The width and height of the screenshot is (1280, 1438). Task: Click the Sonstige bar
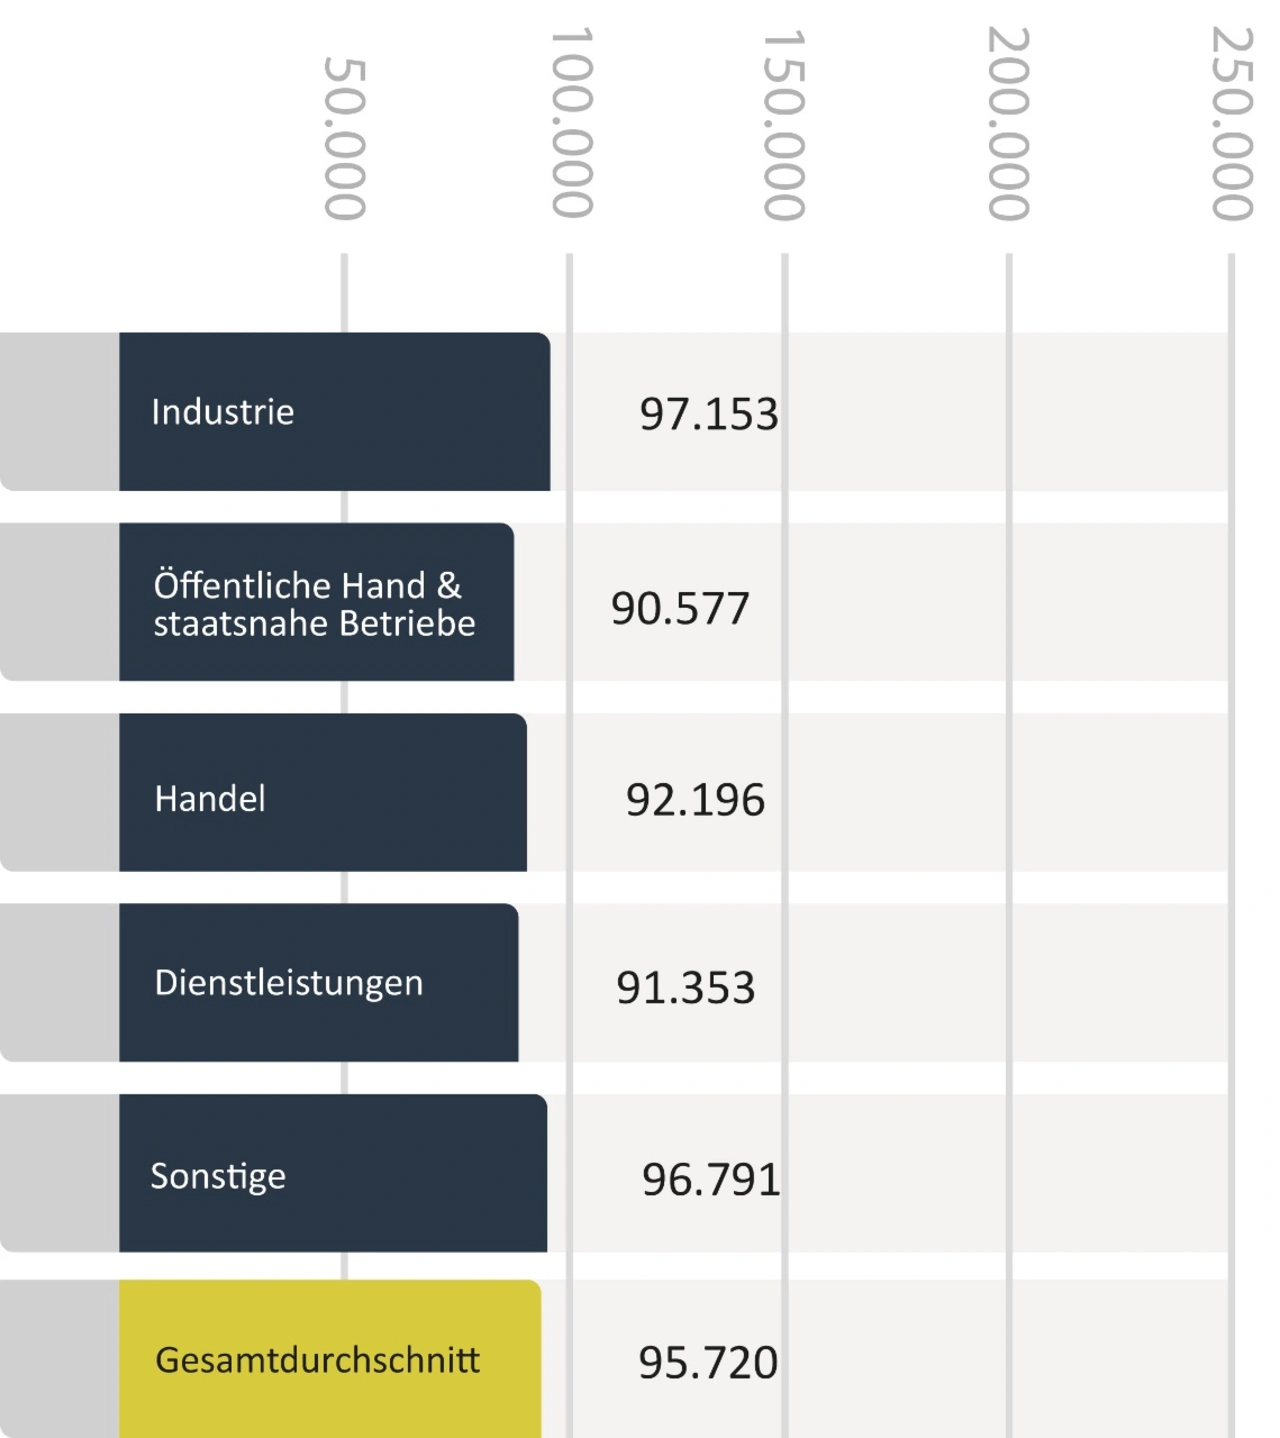pyautogui.click(x=332, y=1173)
